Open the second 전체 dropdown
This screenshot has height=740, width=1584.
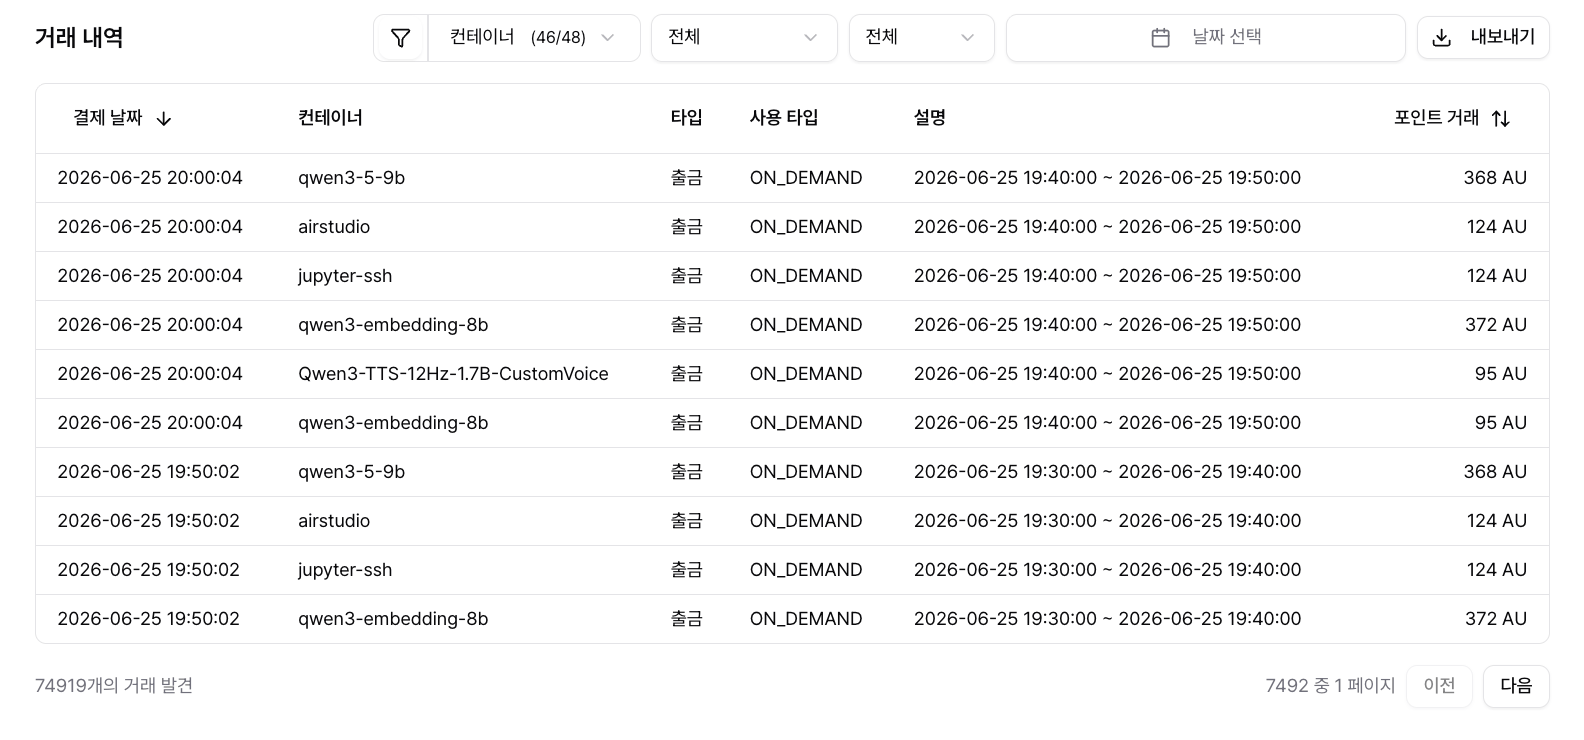pos(921,38)
